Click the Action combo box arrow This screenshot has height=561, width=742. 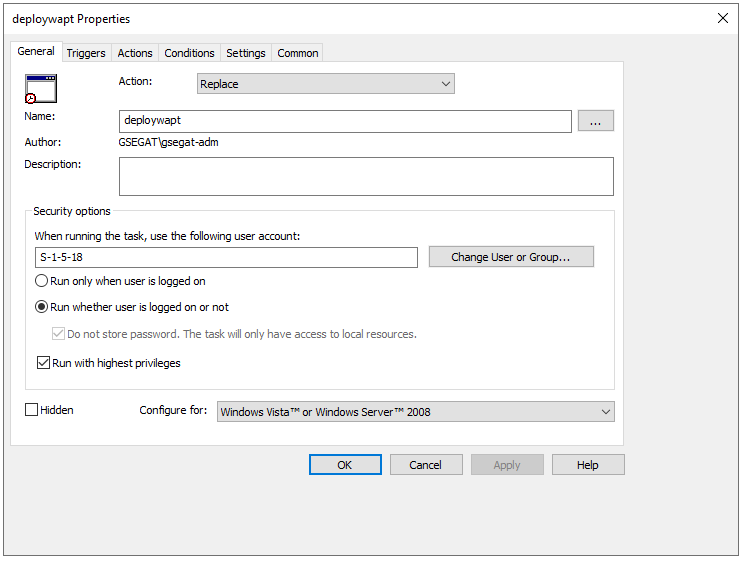click(446, 84)
